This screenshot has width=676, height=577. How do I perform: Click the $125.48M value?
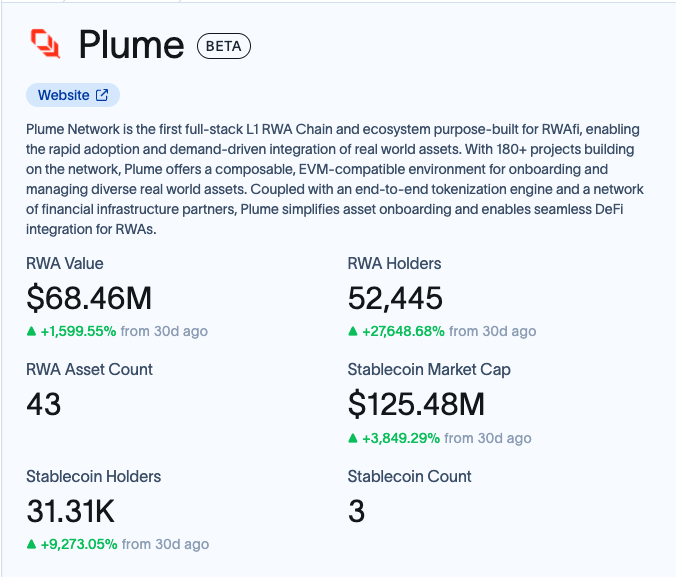[x=416, y=405]
